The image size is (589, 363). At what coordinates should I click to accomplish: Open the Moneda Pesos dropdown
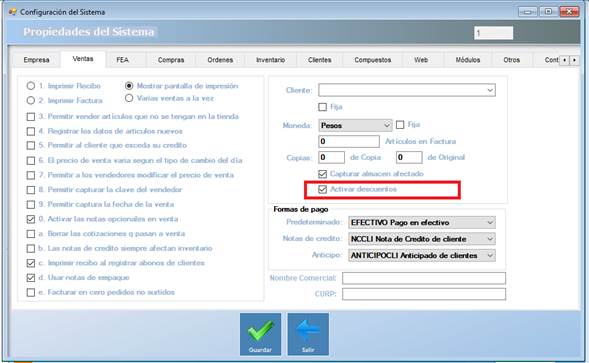(x=355, y=126)
